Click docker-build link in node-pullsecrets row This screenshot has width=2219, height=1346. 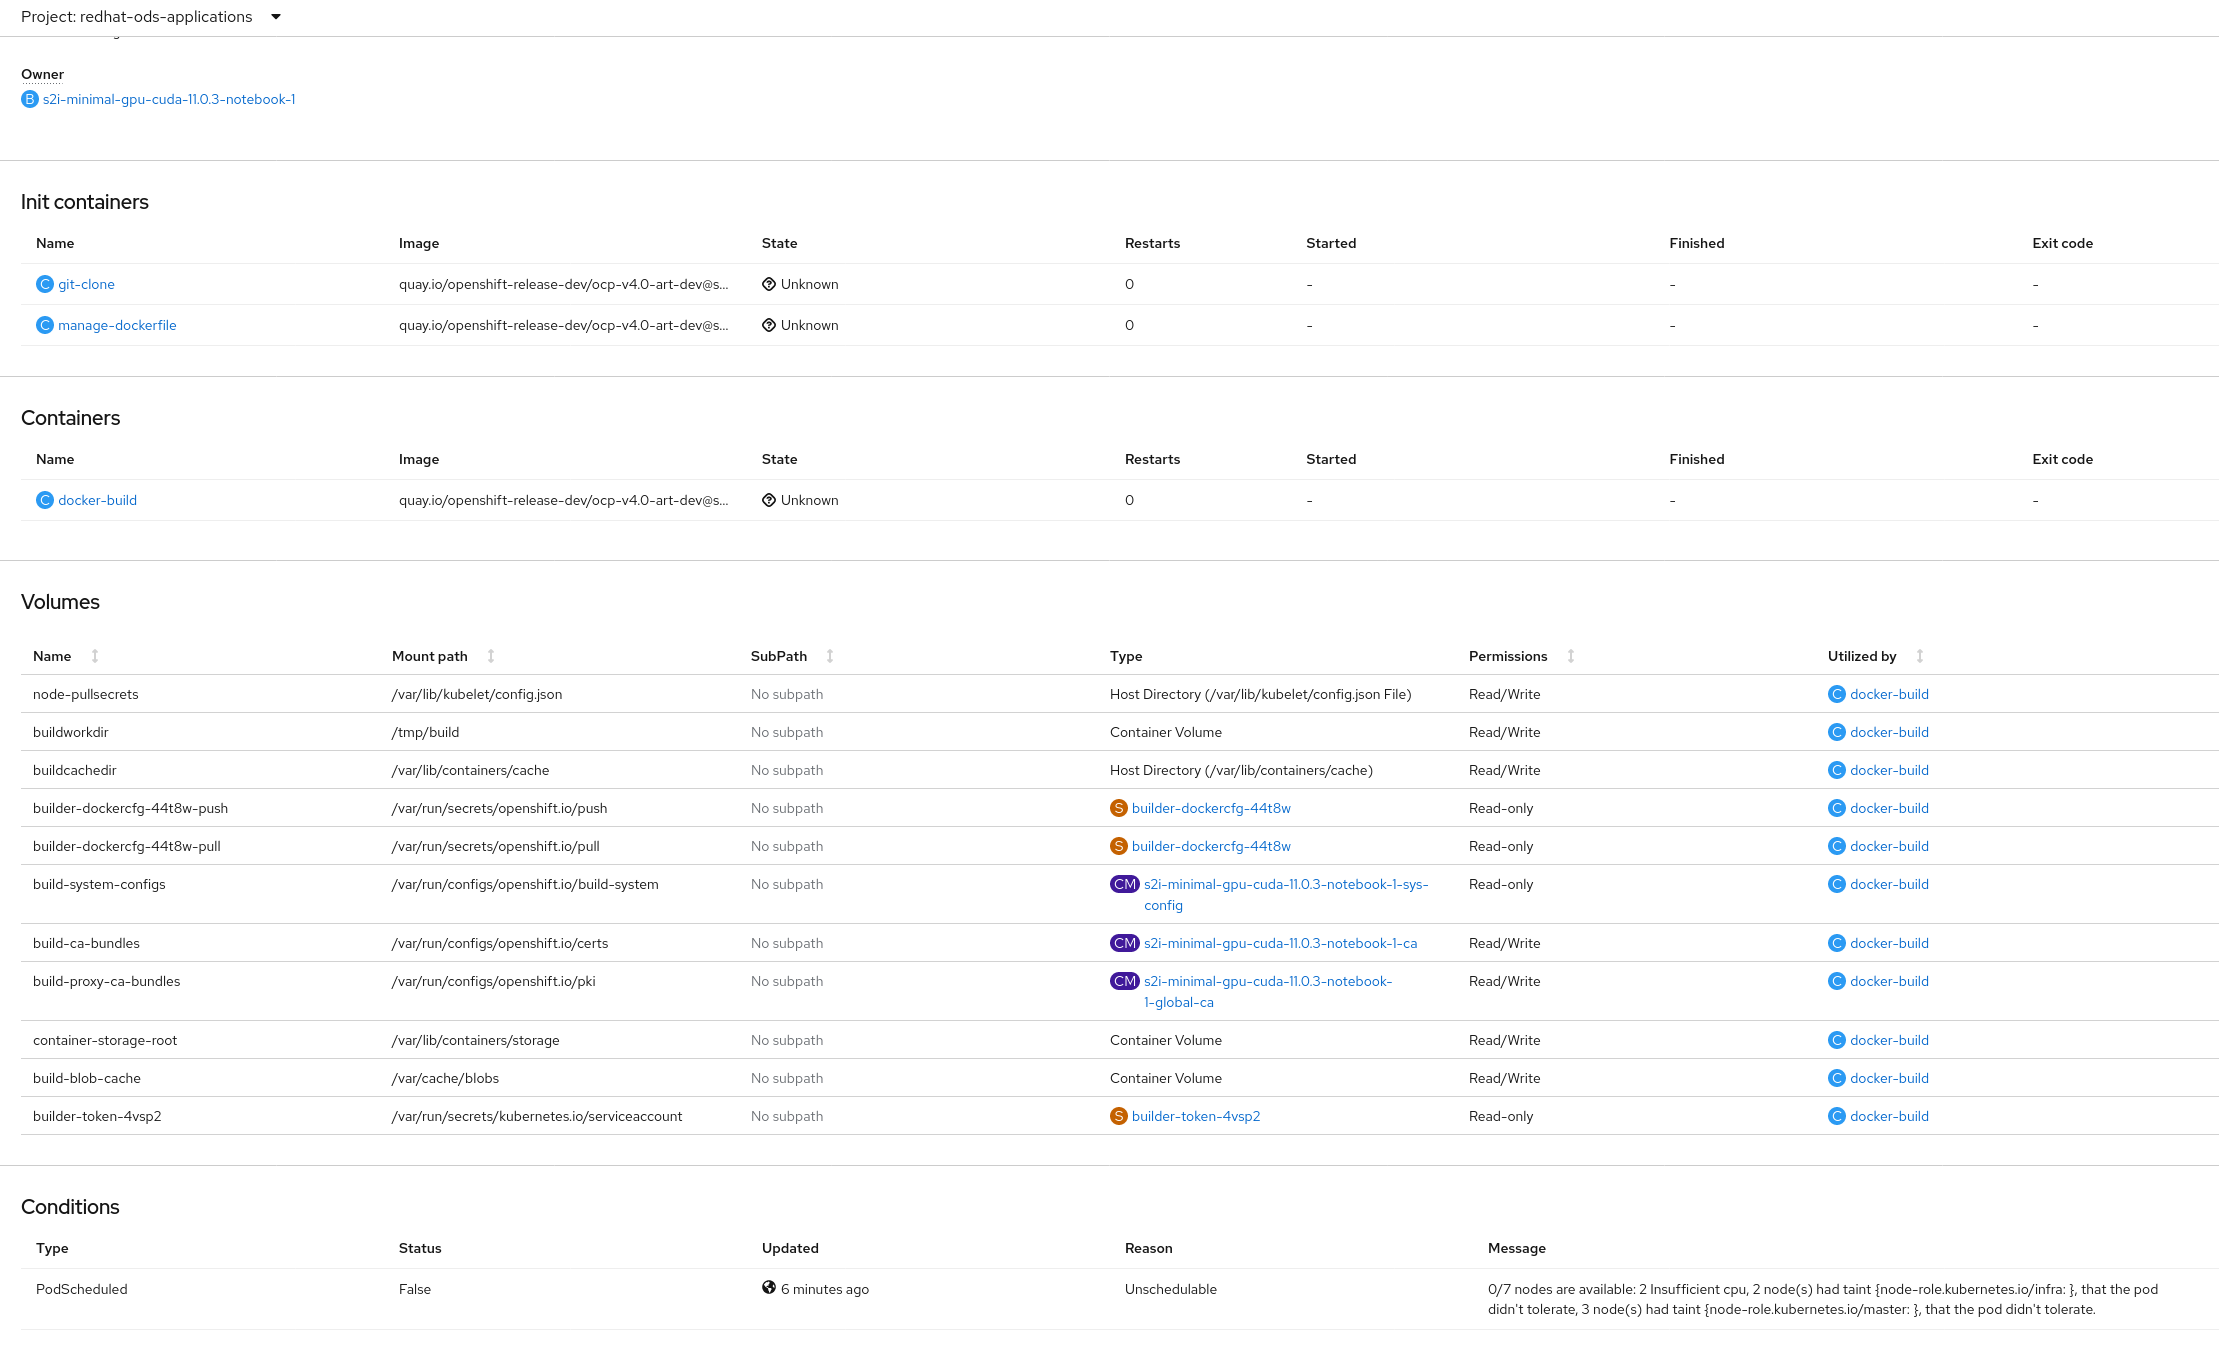[x=1889, y=694]
